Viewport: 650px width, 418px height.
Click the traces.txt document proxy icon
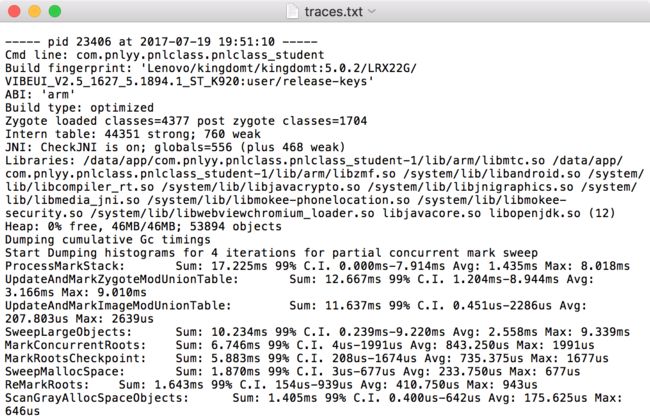tap(293, 12)
